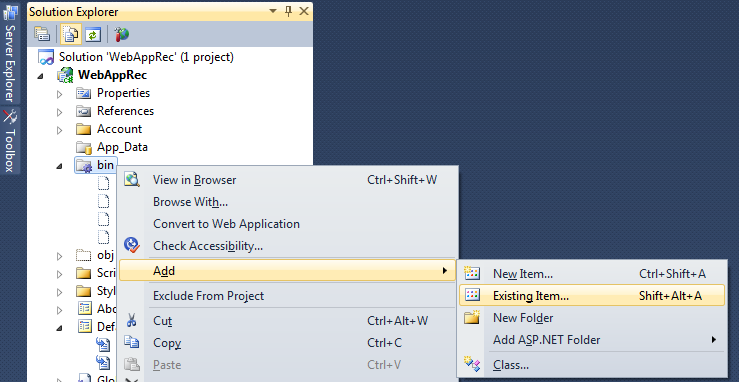Toggle the Auto Hide pin on Solution Explorer

point(288,11)
